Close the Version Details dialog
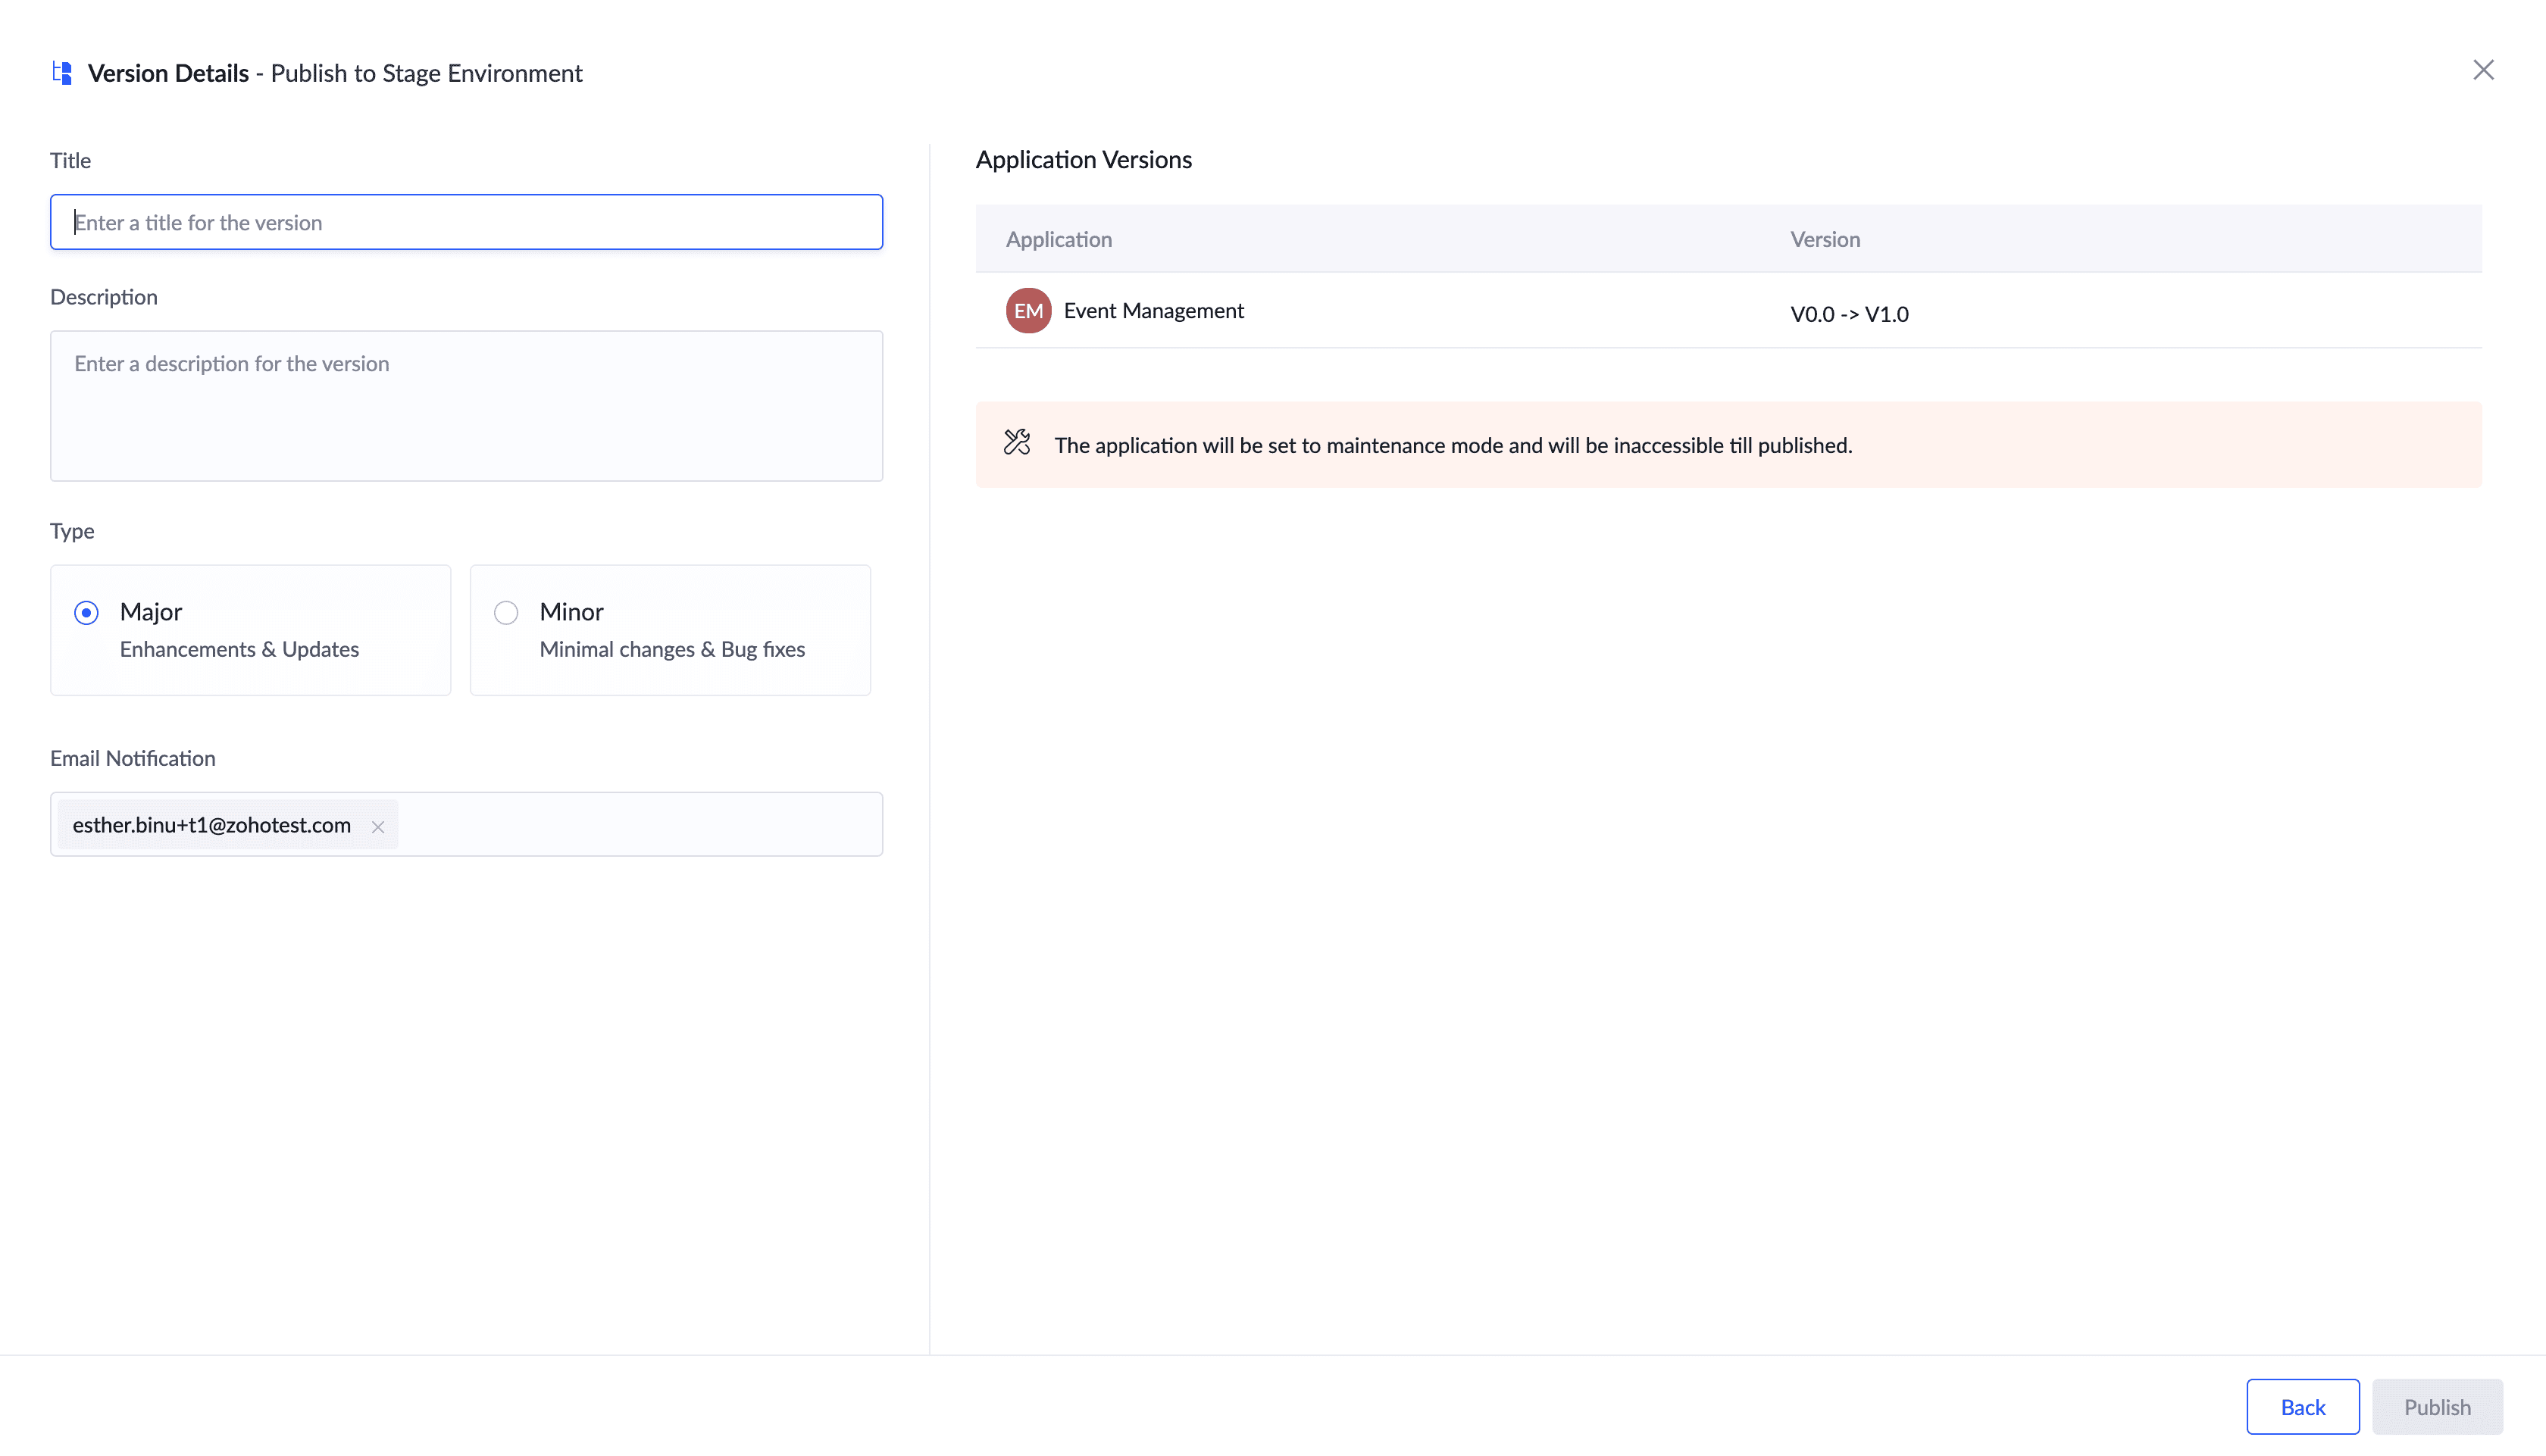The width and height of the screenshot is (2546, 1456). pos(2482,70)
